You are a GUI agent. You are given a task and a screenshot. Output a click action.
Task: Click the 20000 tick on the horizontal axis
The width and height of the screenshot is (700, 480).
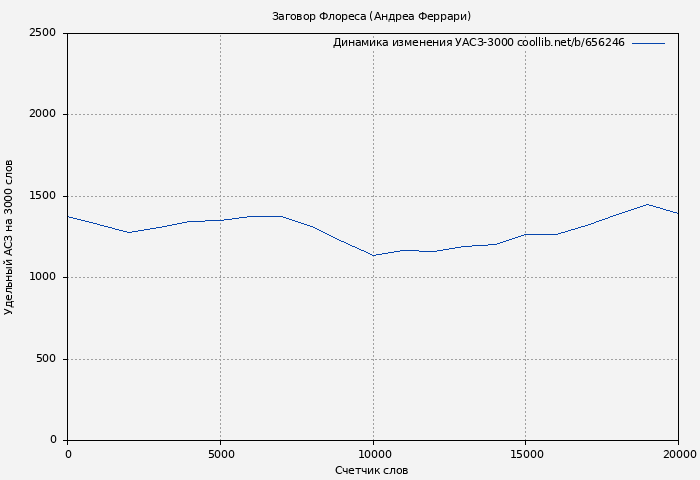pos(678,454)
